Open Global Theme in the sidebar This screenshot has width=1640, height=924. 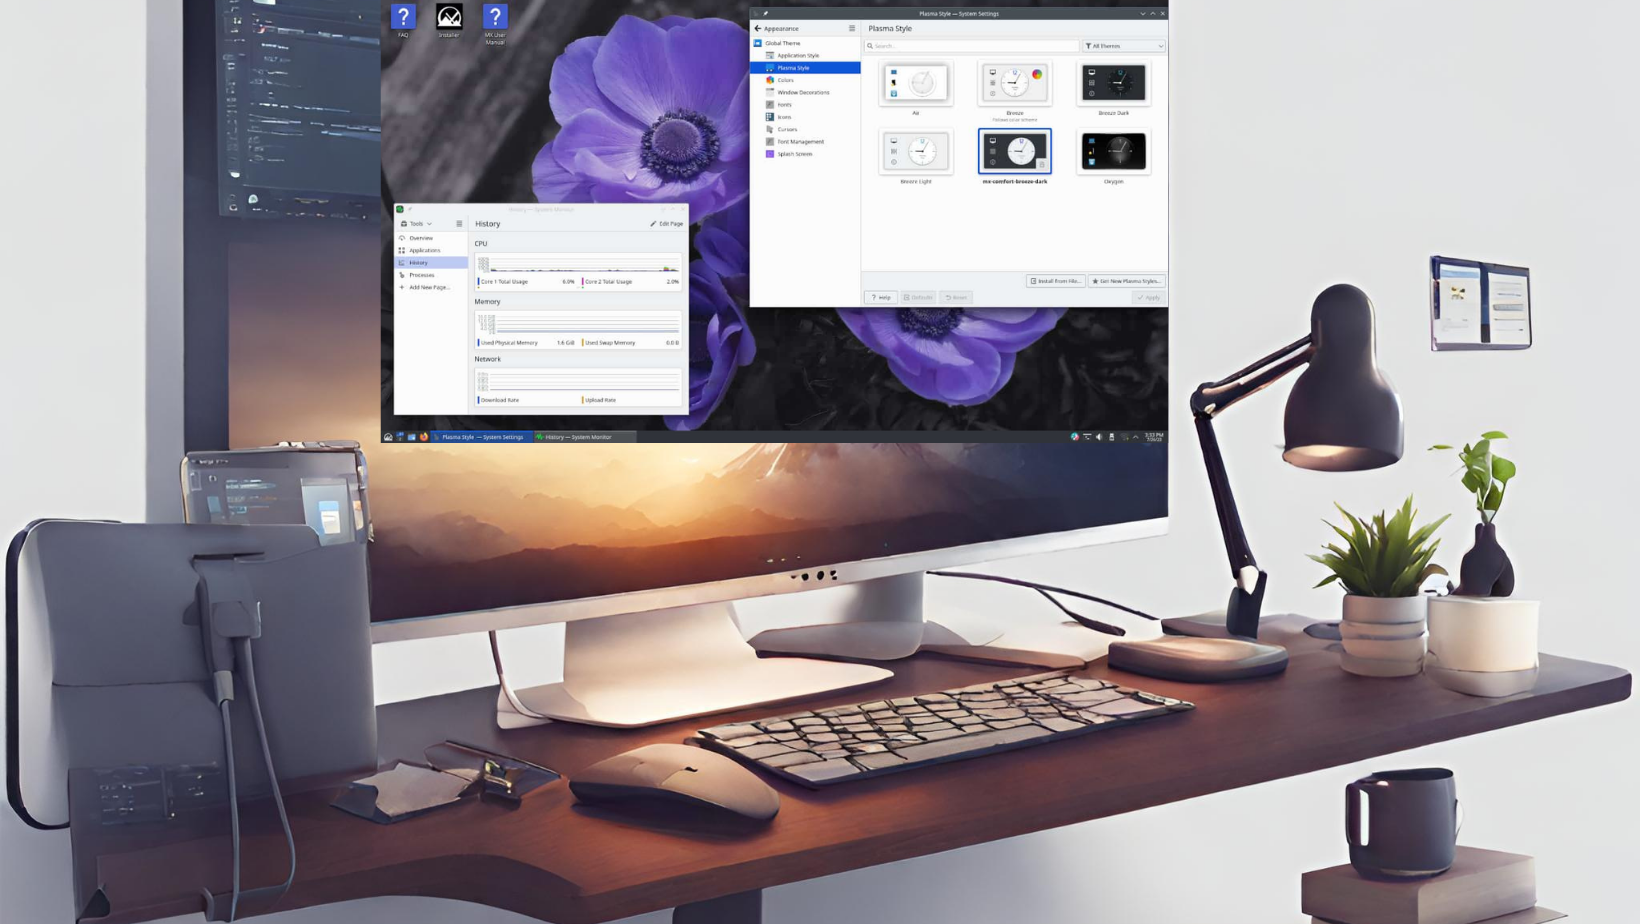[x=805, y=43]
